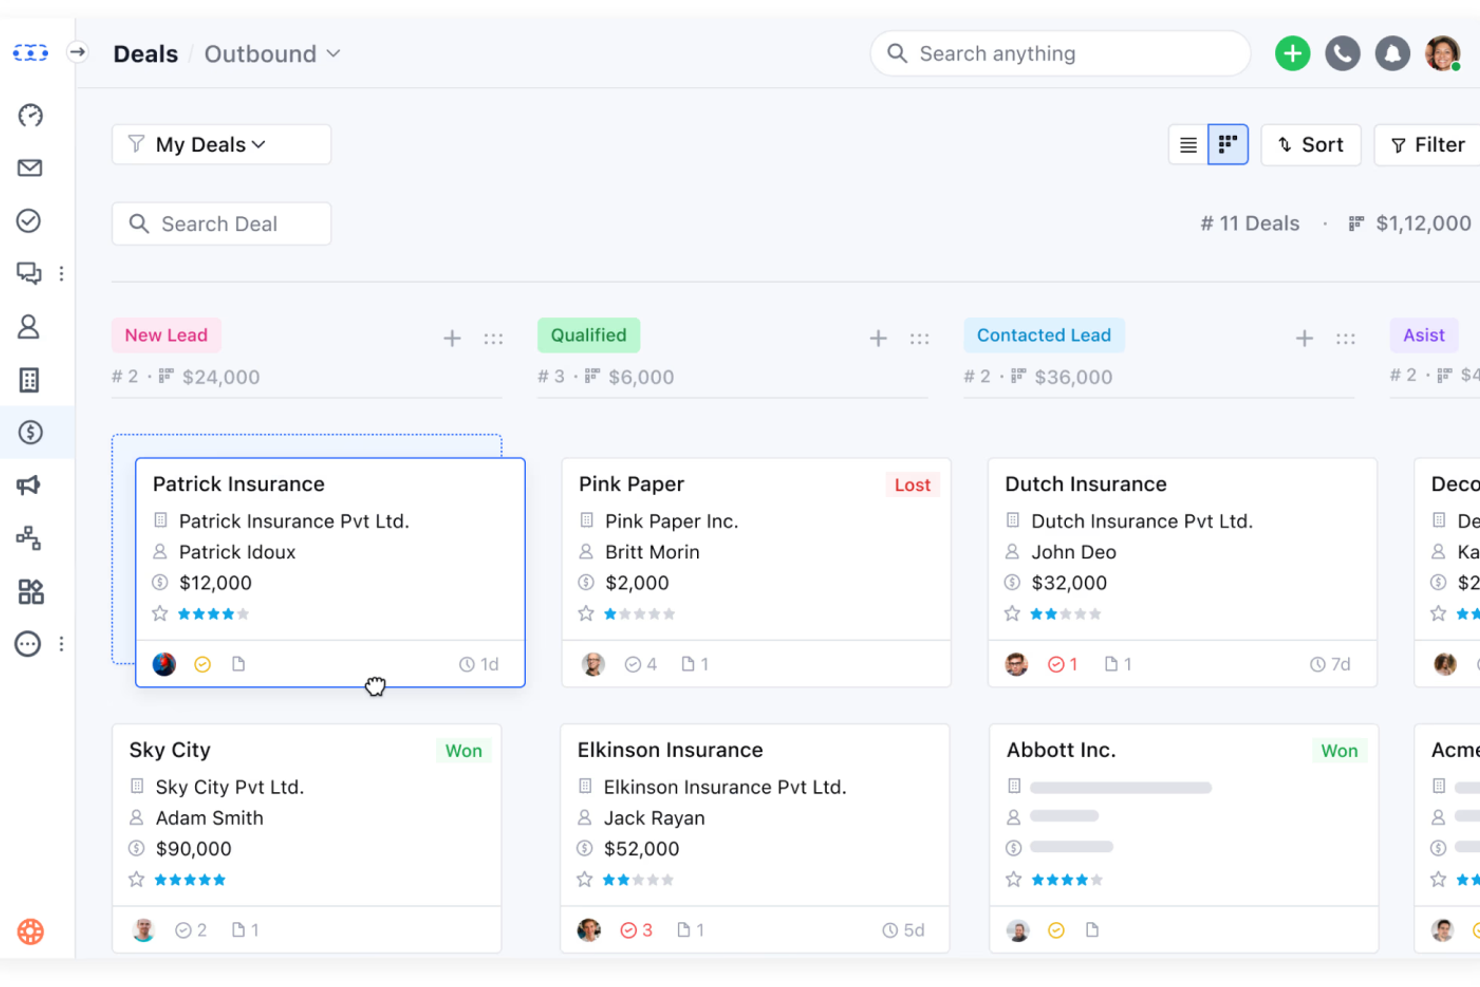The height and width of the screenshot is (987, 1480).
Task: Open the Email inbox from the sidebar
Action: click(30, 168)
